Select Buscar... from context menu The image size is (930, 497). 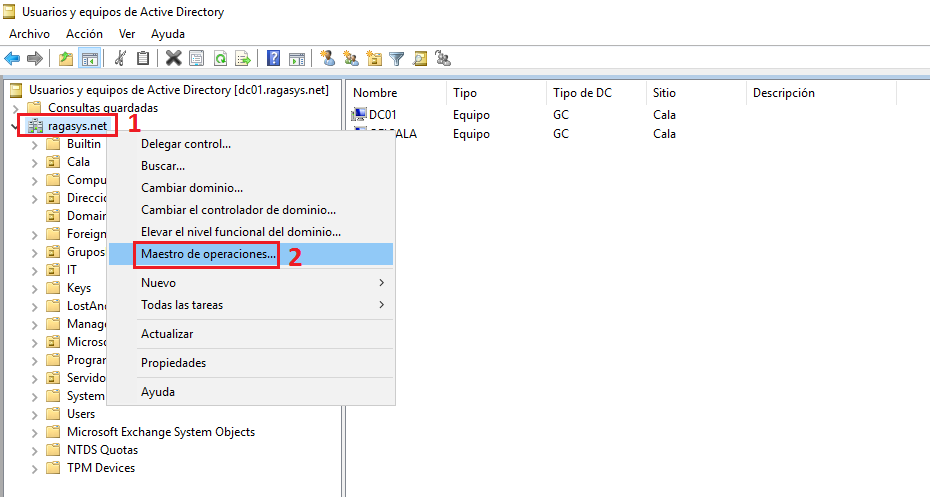coord(251,166)
